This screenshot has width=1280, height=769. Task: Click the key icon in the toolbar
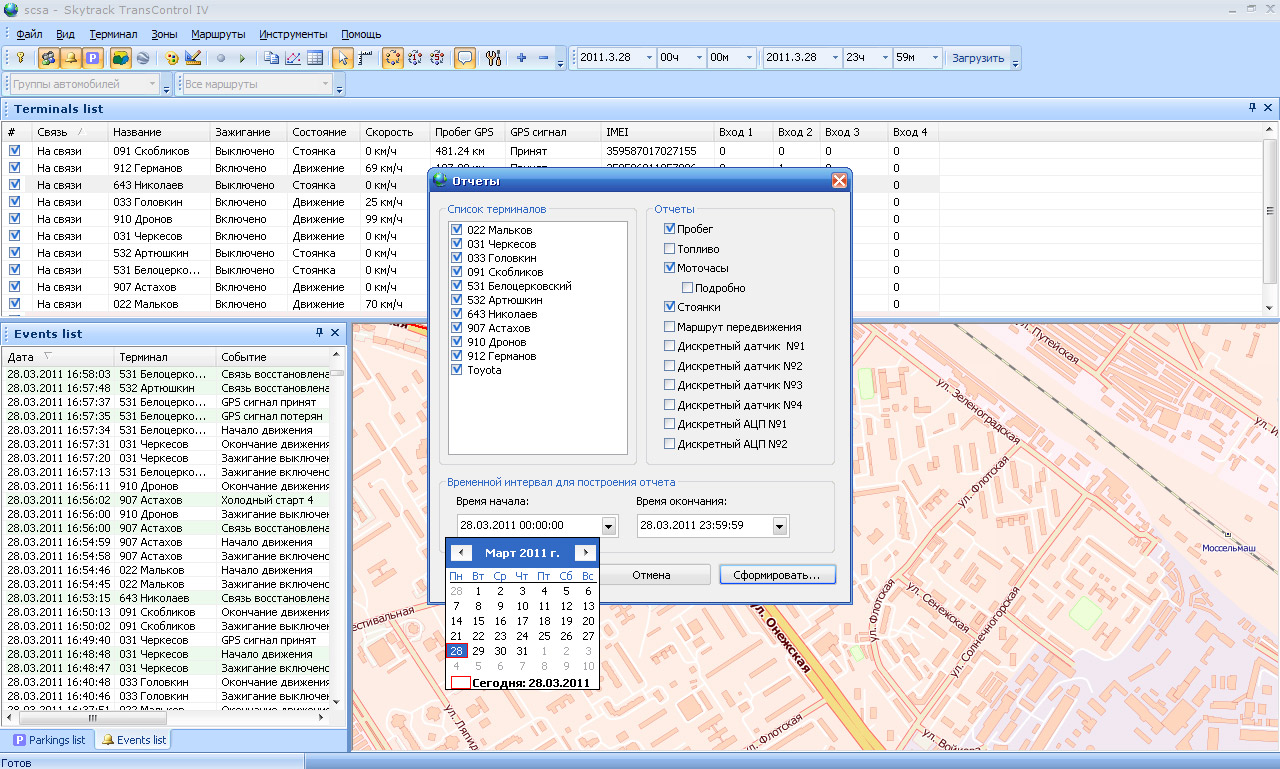pos(19,58)
